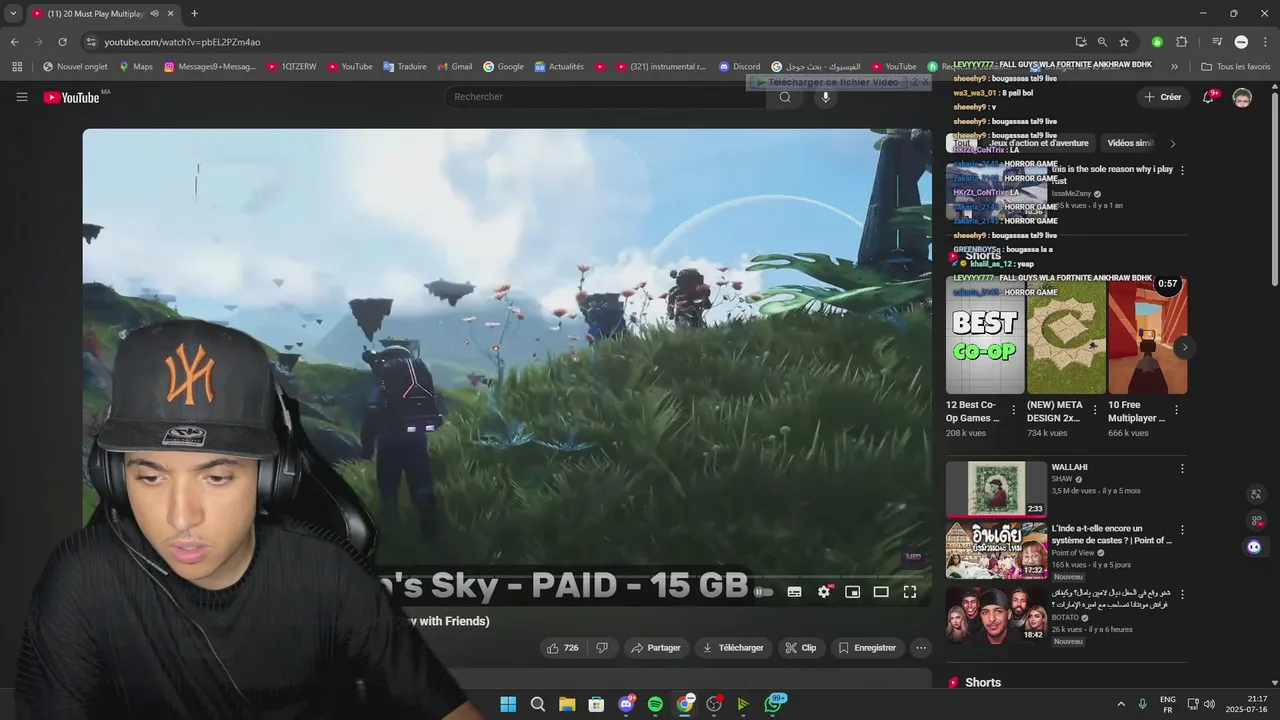
Task: Toggle the autoplay switch in the player
Action: coord(764,592)
